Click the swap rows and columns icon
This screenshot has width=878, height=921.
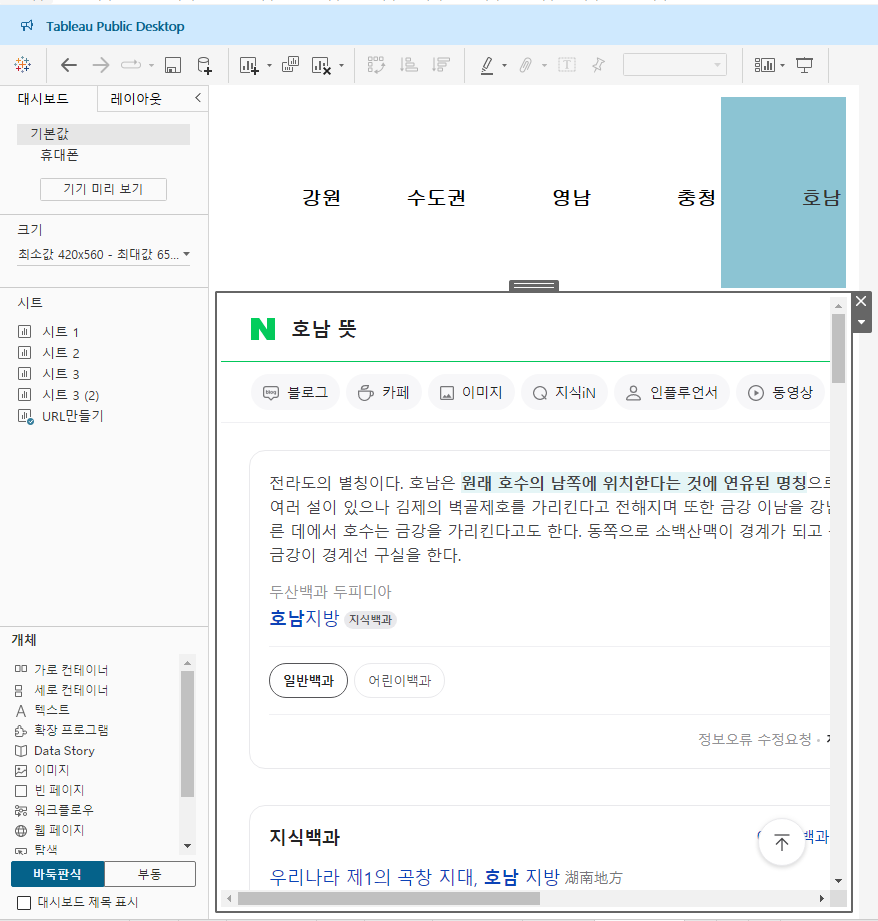point(376,65)
